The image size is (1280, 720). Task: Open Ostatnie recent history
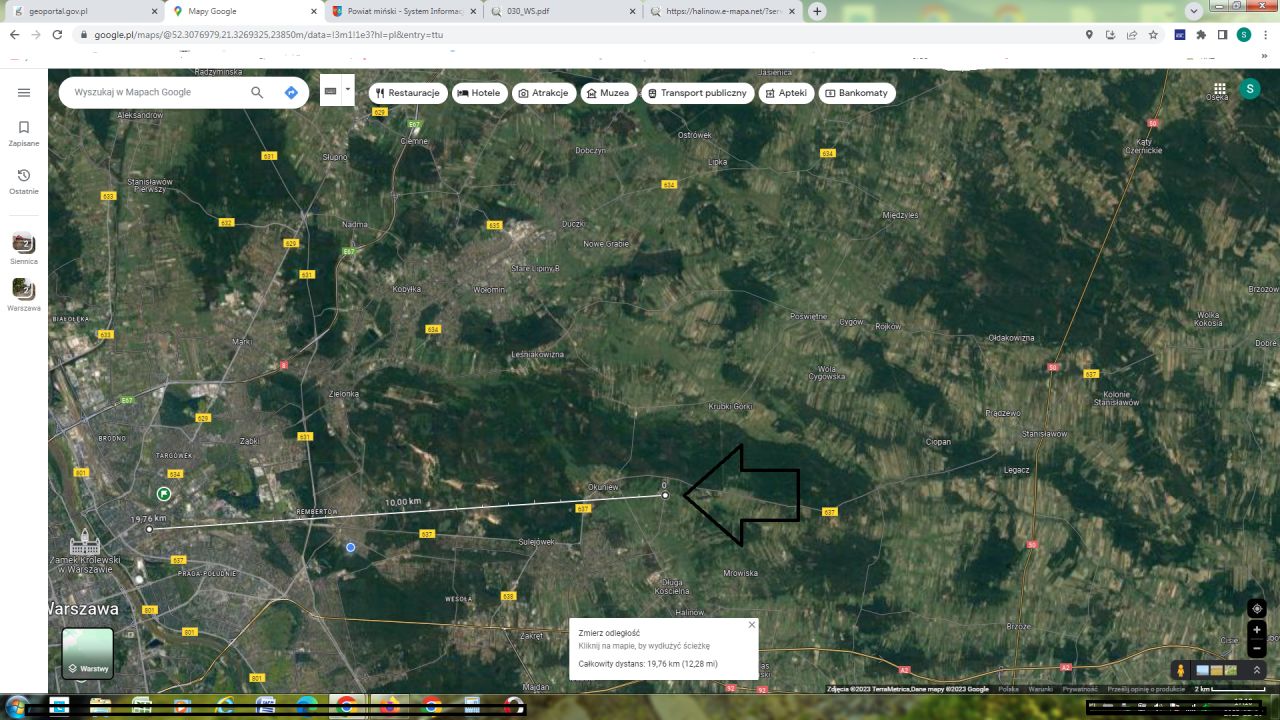point(24,181)
